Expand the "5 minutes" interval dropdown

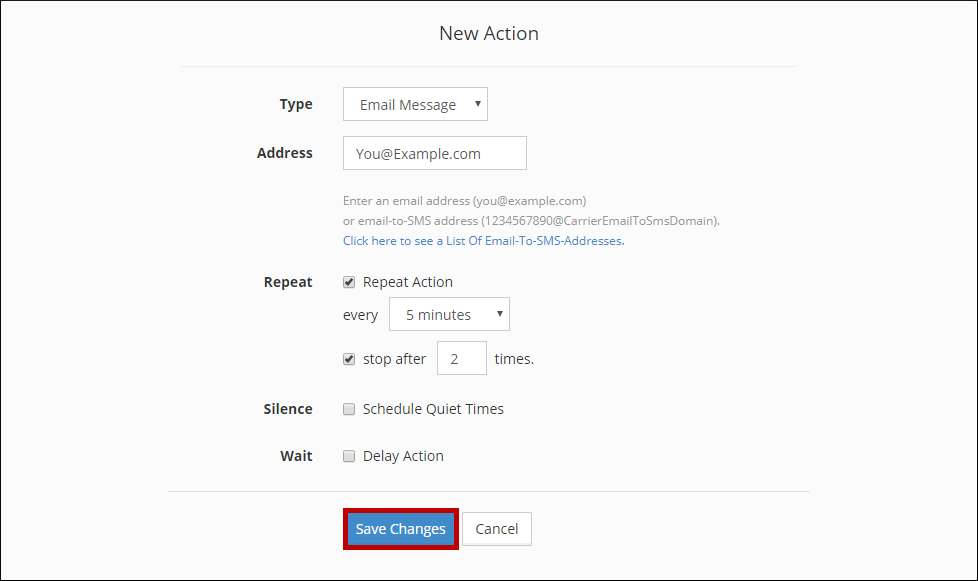pyautogui.click(x=449, y=315)
